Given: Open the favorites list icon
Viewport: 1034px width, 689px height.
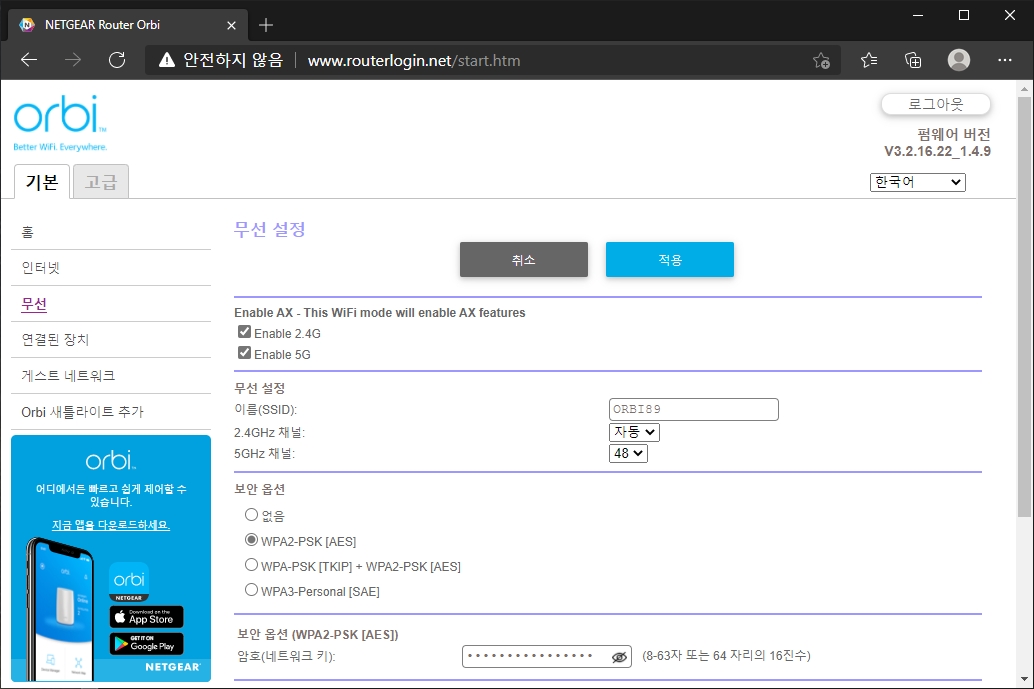Looking at the screenshot, I should 868,60.
